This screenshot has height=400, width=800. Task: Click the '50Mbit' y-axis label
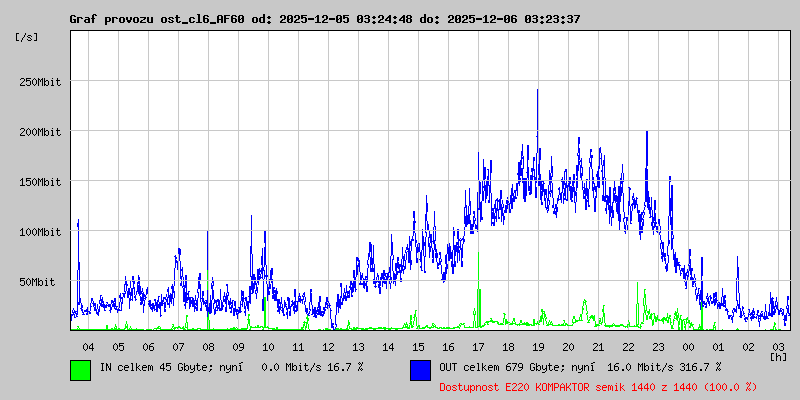pos(41,282)
